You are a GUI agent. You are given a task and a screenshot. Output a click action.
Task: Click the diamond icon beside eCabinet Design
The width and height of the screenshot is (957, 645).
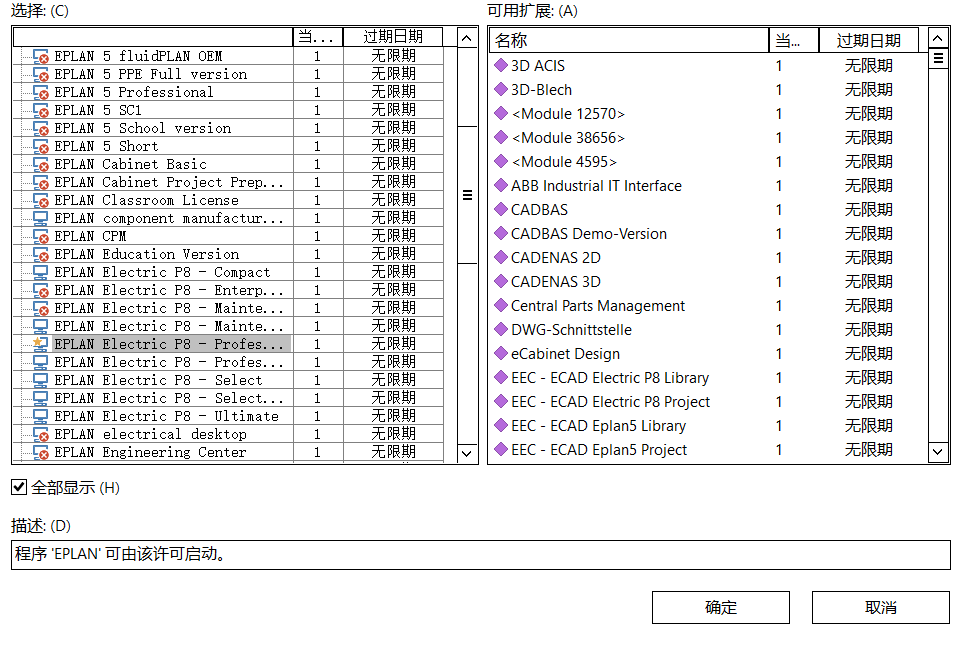(x=502, y=353)
